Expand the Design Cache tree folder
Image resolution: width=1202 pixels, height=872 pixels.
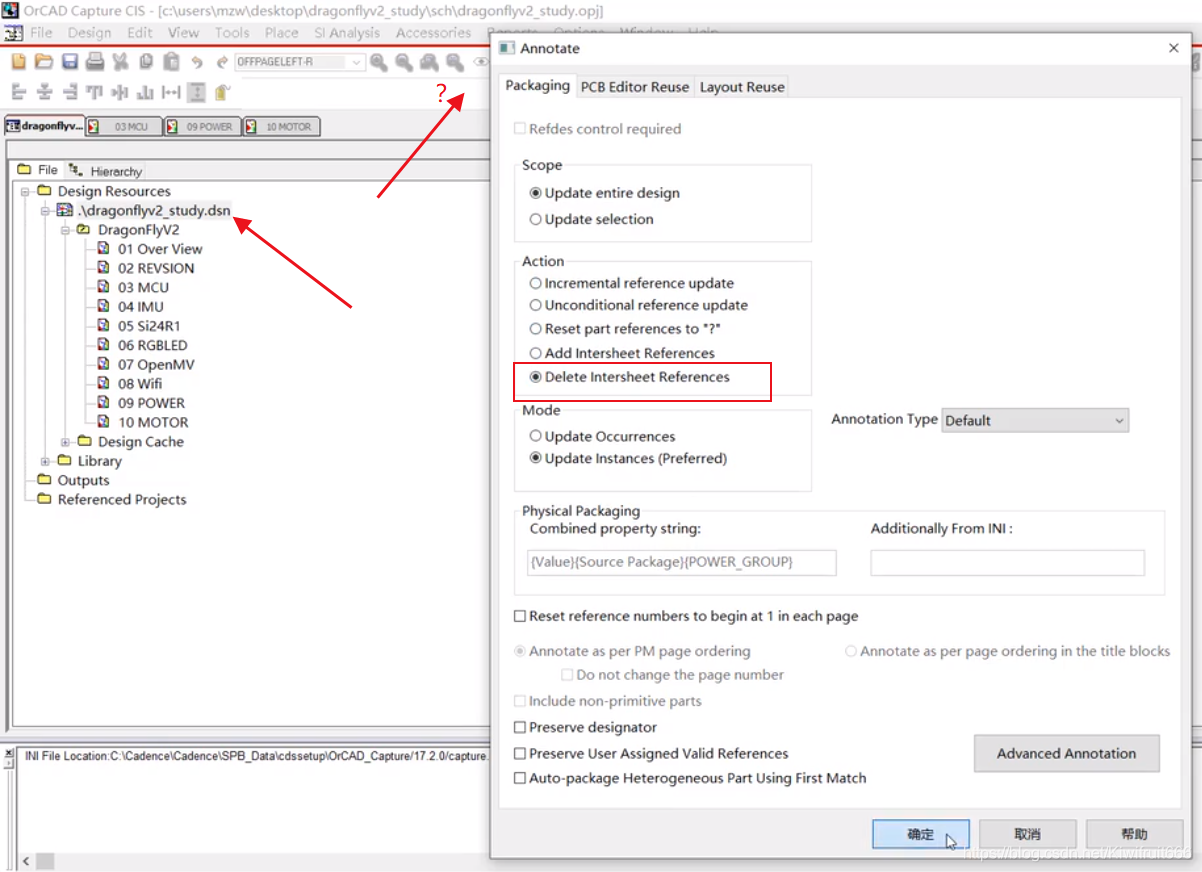point(66,442)
